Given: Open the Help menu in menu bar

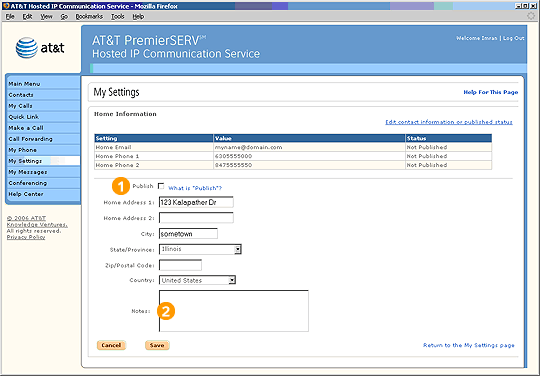Looking at the screenshot, I should tap(138, 17).
